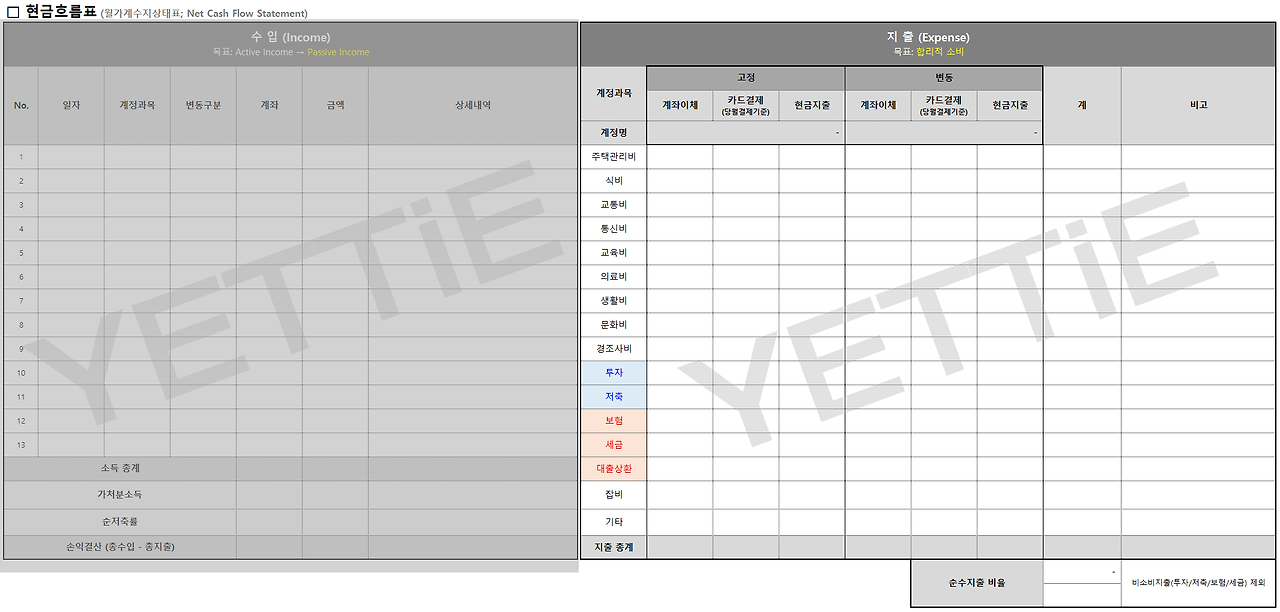The height and width of the screenshot is (612, 1280).
Task: Select the 순수지출 비율 cell
Action: tap(975, 583)
